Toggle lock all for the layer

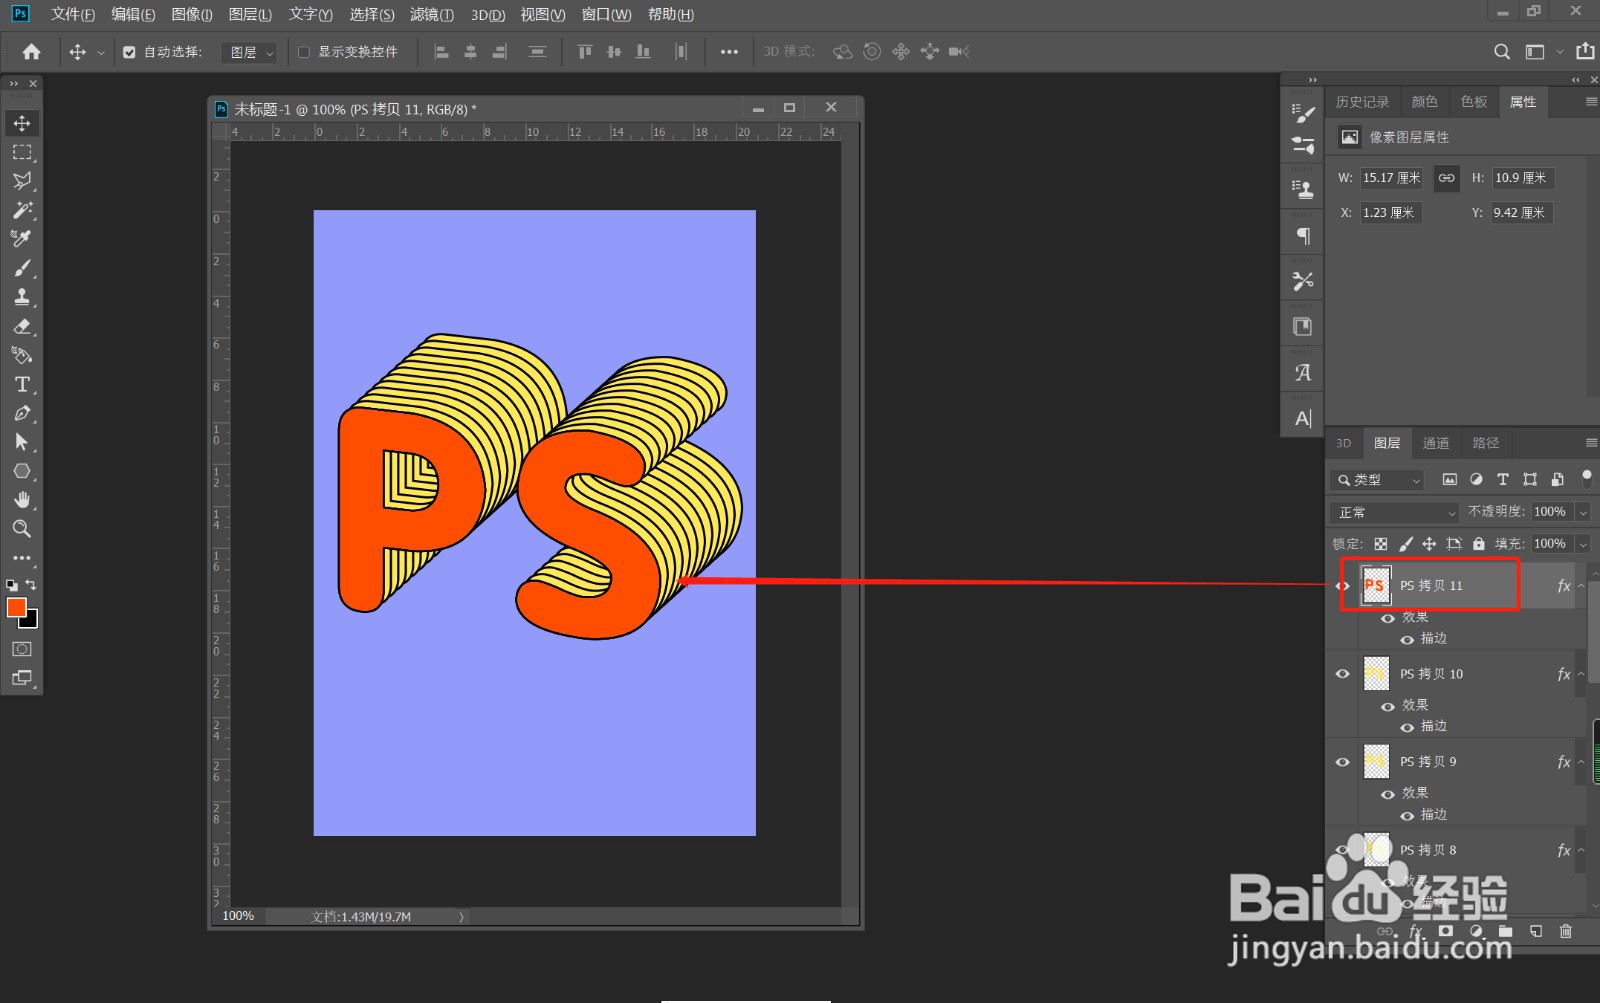coord(1479,544)
